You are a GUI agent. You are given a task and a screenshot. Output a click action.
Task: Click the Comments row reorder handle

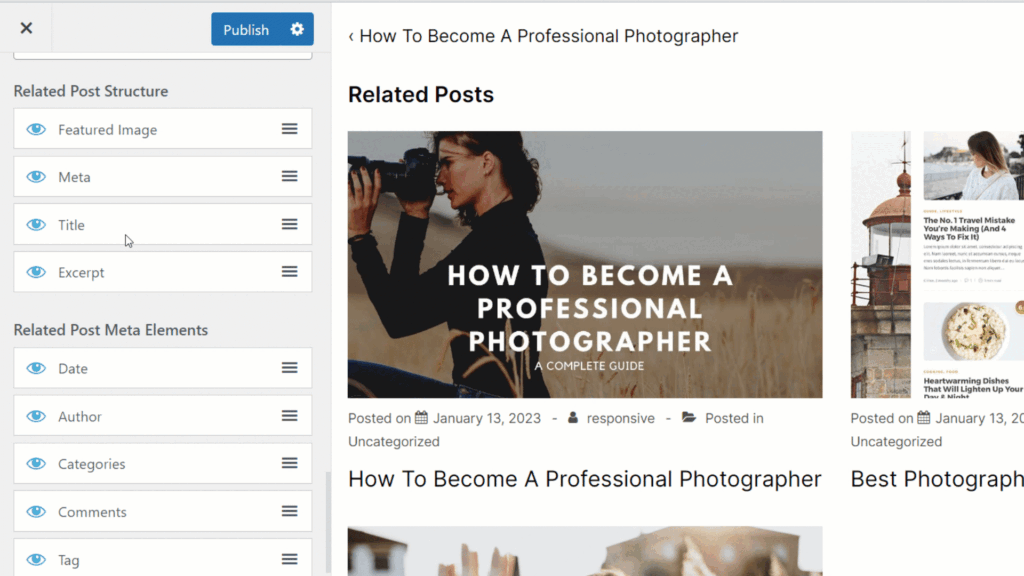click(289, 511)
